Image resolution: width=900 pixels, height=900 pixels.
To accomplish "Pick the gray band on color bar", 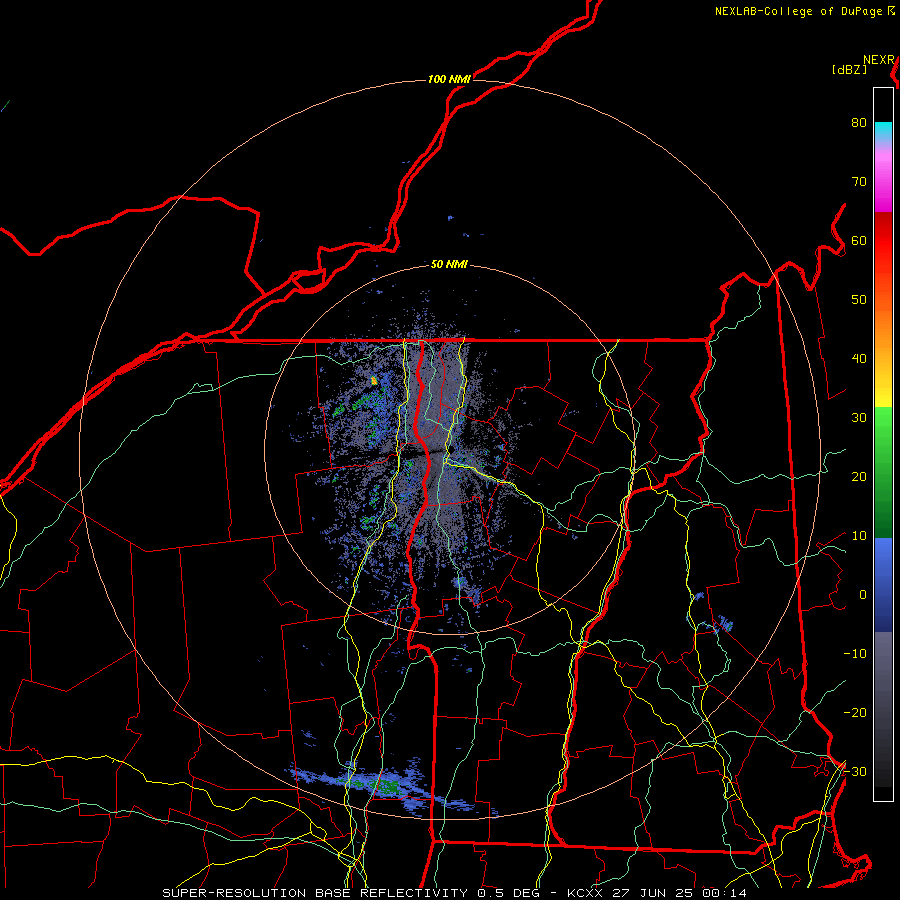I will [x=883, y=709].
